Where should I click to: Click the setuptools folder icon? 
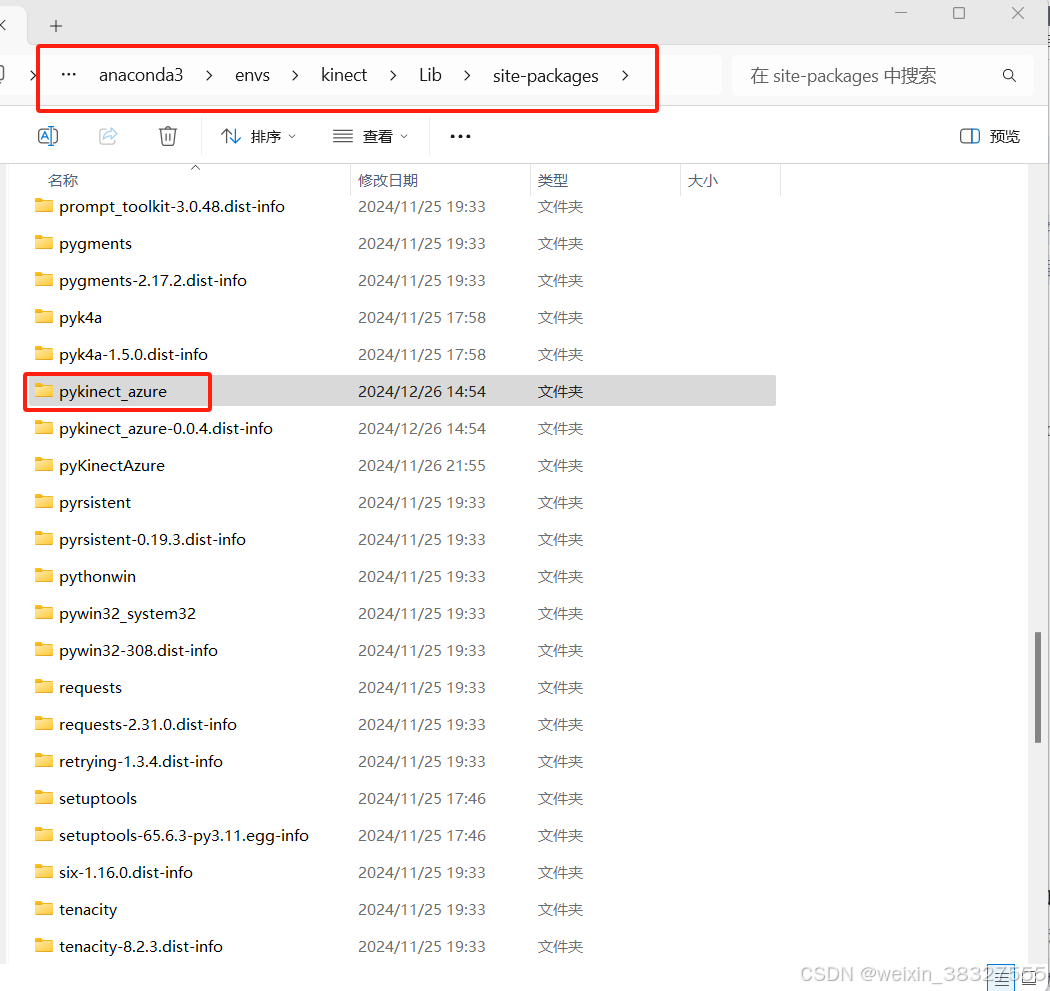pyautogui.click(x=45, y=798)
